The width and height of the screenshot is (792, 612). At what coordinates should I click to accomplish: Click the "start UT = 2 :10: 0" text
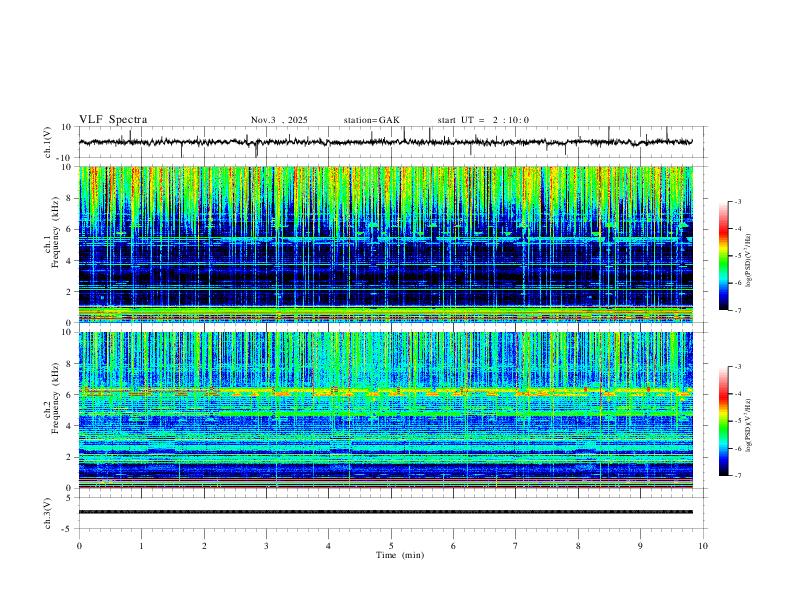(x=483, y=120)
